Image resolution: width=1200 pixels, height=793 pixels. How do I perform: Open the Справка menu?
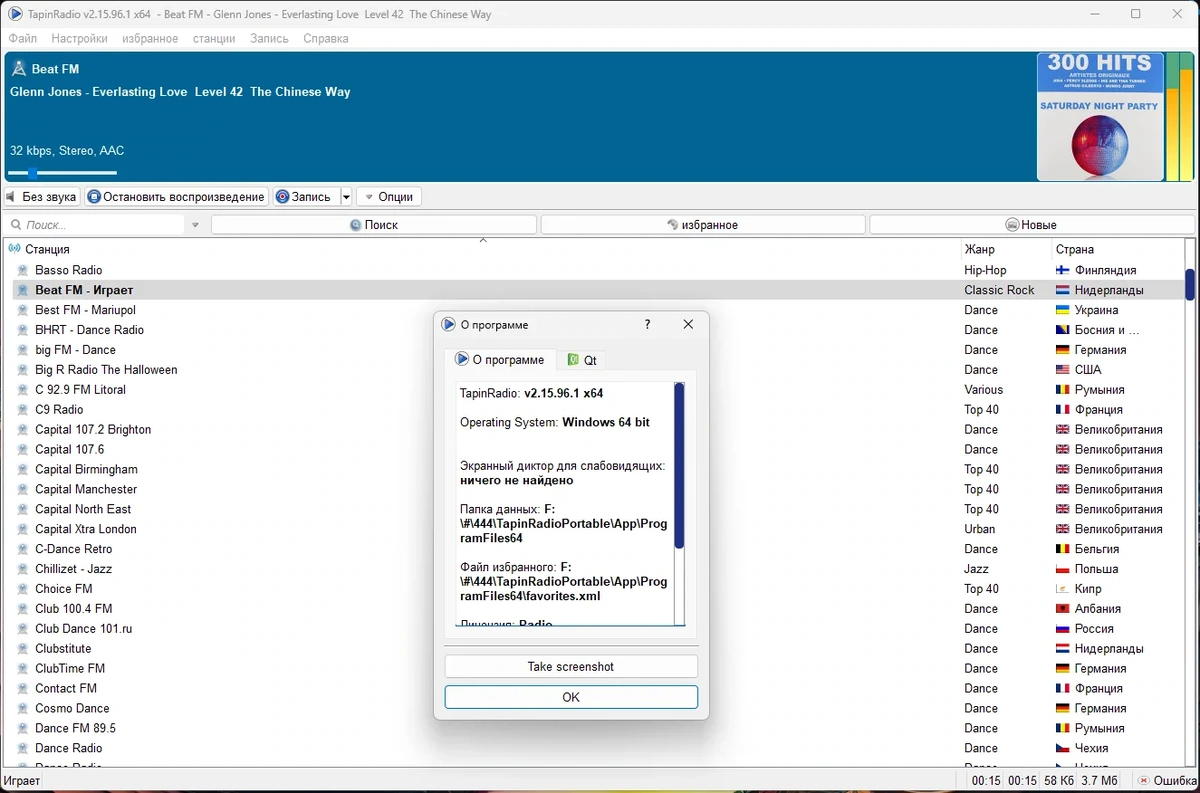tap(325, 39)
